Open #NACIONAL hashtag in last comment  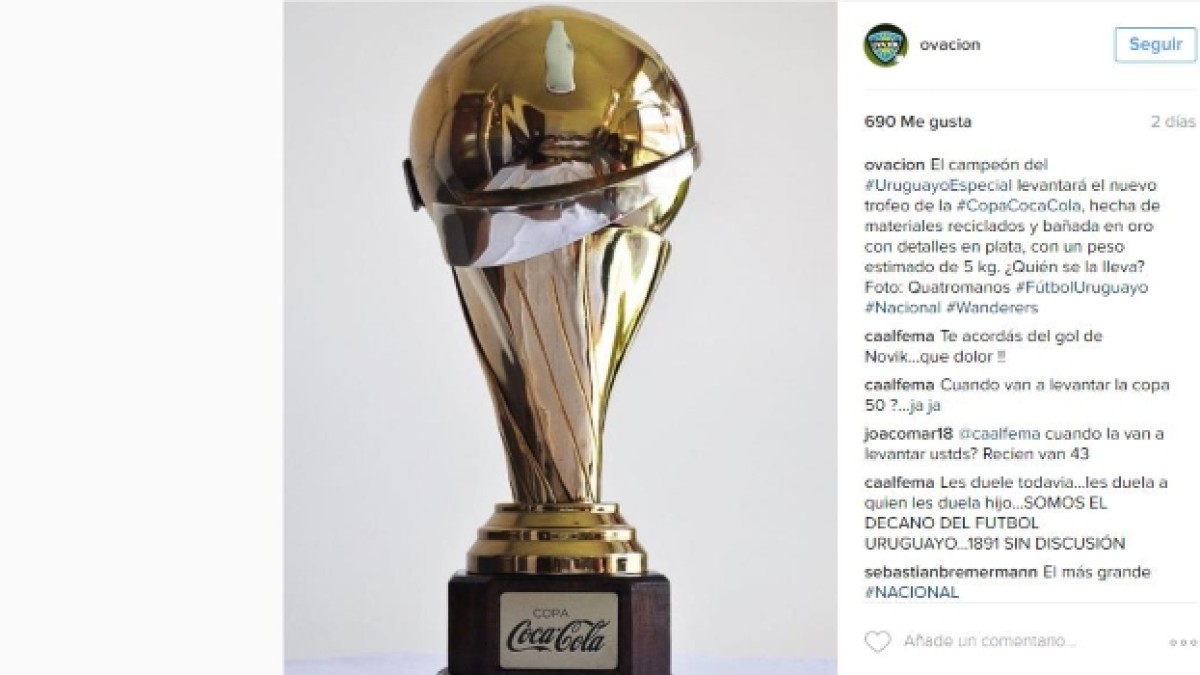[911, 592]
